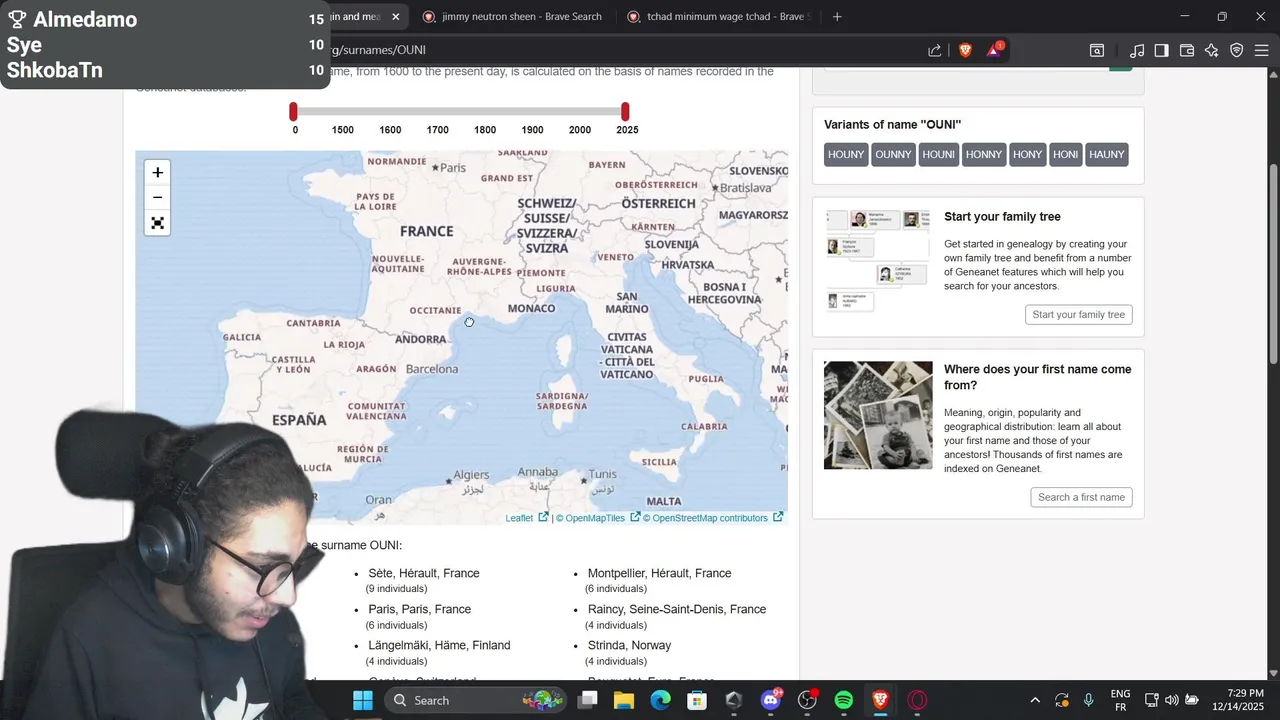Click the 1800 mark on the timeline
The image size is (1280, 720).
point(485,130)
